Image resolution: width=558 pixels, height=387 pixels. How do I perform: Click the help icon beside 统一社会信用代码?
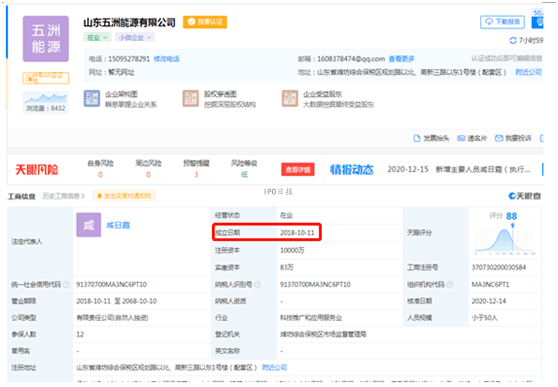tap(66, 284)
